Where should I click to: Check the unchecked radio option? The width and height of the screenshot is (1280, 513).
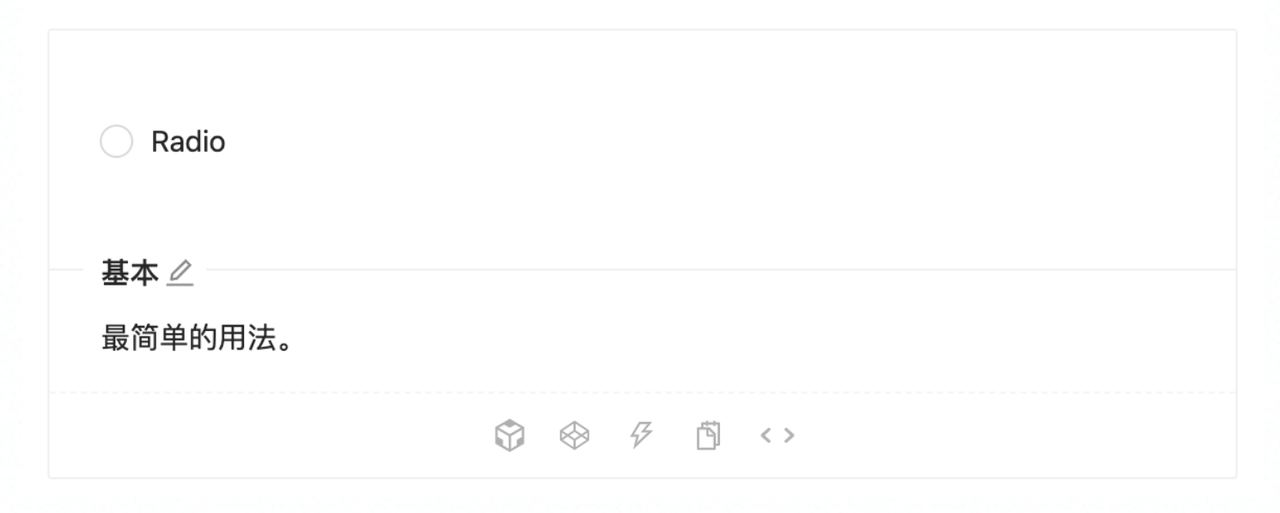point(116,142)
